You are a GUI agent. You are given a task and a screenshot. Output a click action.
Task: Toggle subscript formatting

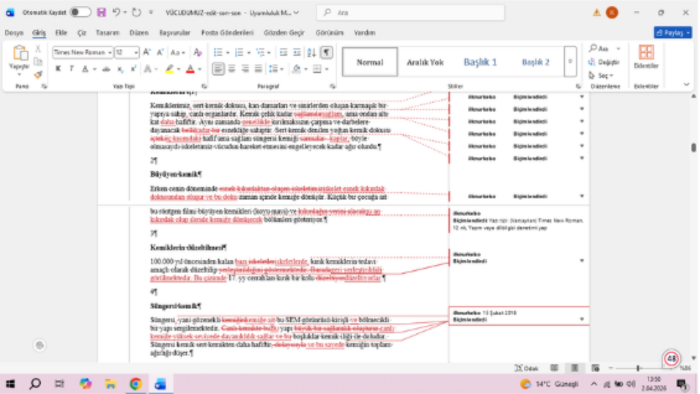point(120,69)
